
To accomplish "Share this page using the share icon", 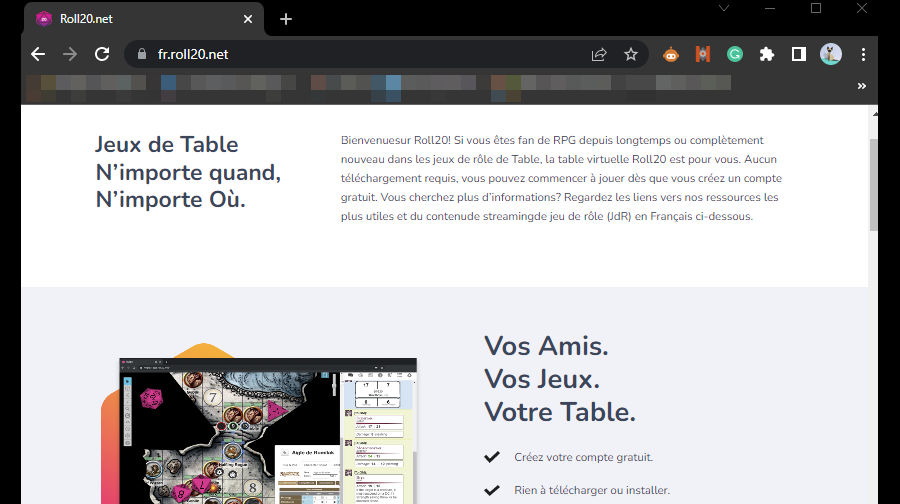I will (x=599, y=54).
